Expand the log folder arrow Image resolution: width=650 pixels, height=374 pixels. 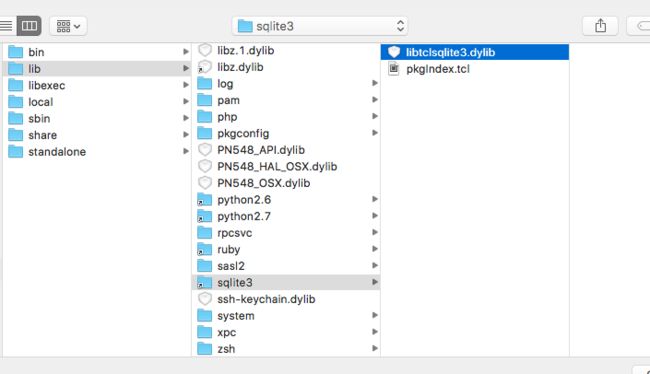[375, 83]
